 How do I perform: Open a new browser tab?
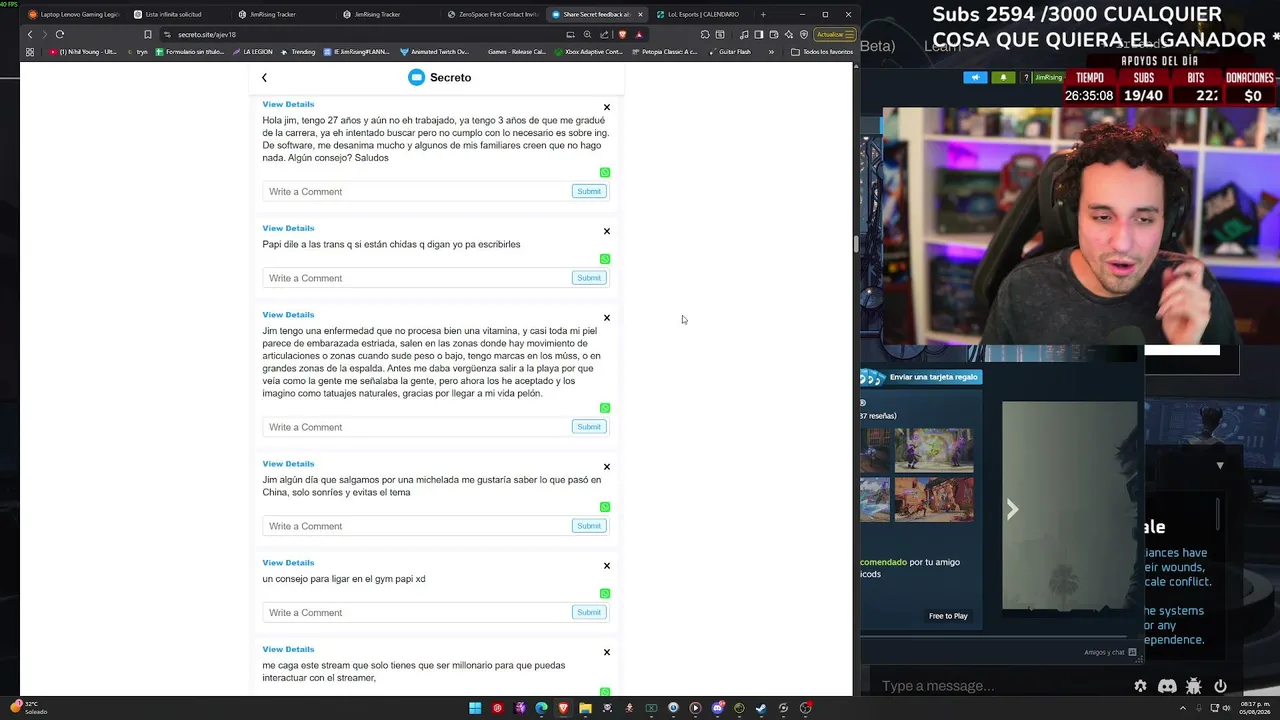763,14
